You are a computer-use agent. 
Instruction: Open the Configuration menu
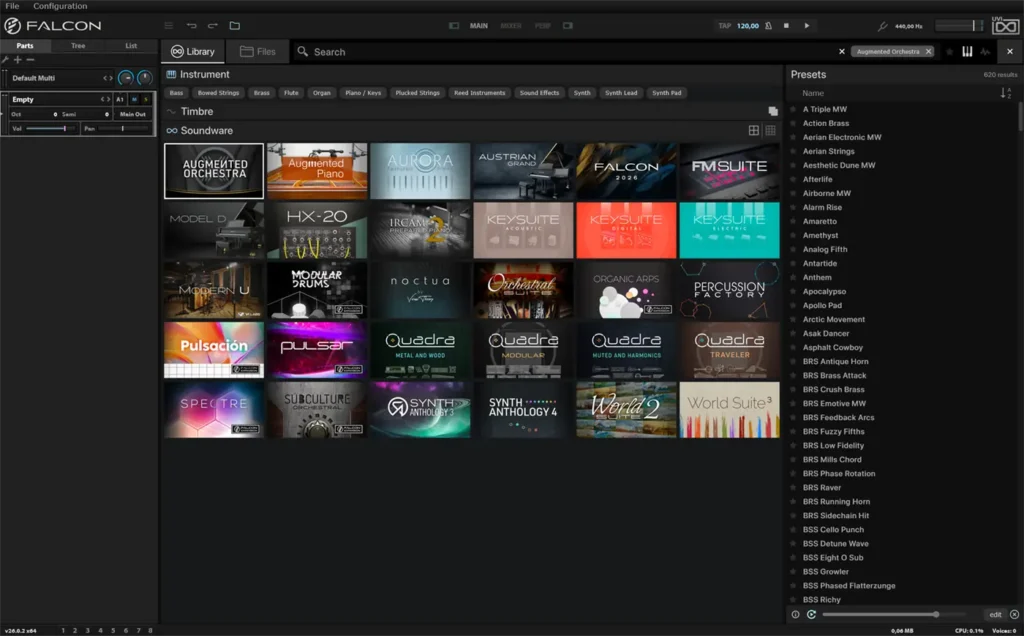pyautogui.click(x=60, y=6)
